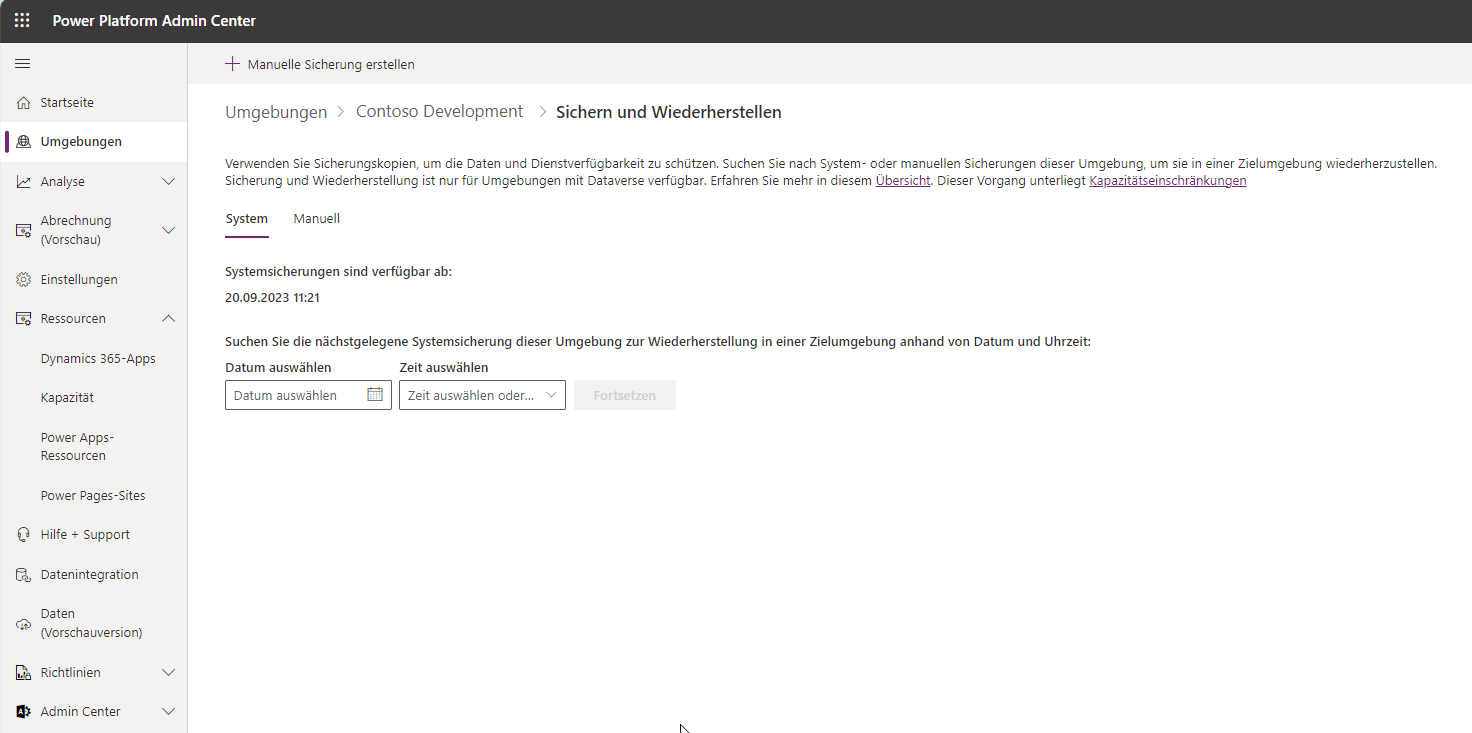Open Kapazität in sidebar
The image size is (1472, 733).
point(67,398)
